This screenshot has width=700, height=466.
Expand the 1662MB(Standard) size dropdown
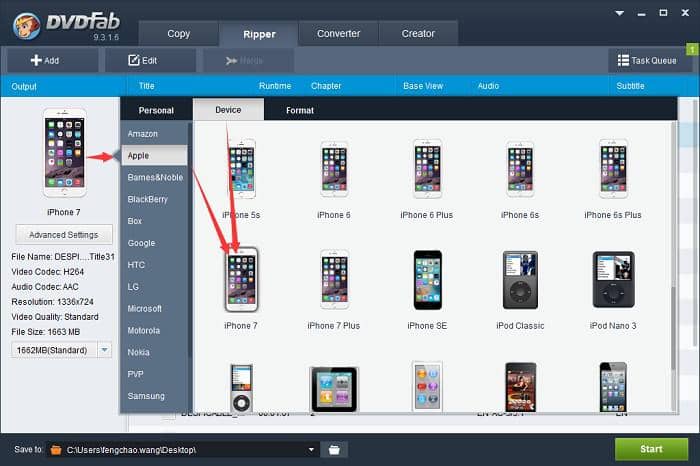point(104,350)
